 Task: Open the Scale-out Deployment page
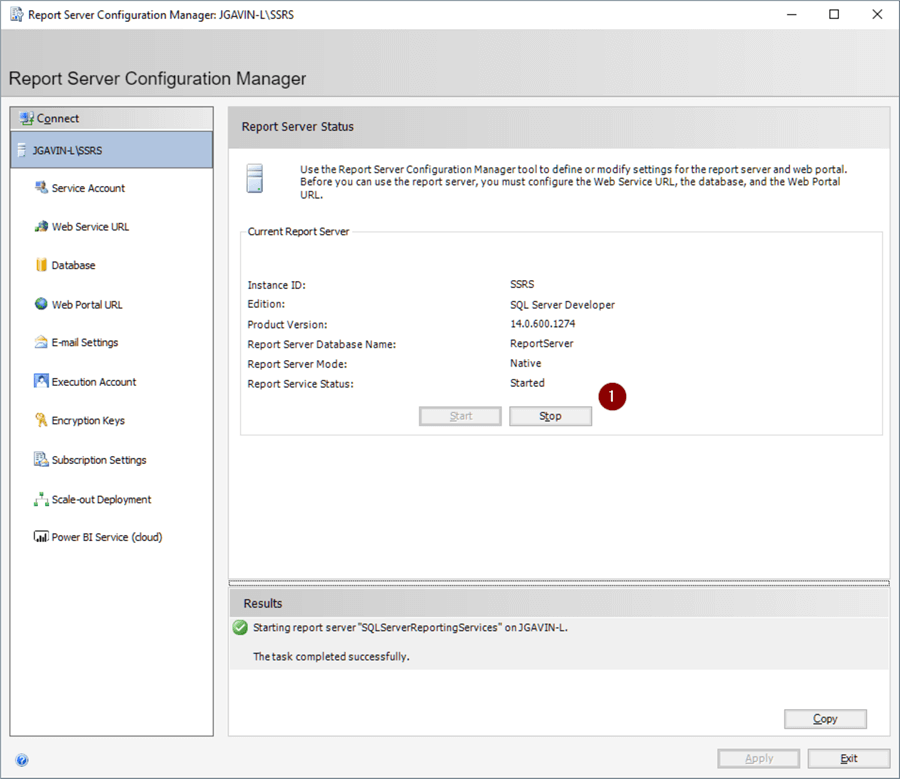tap(101, 499)
